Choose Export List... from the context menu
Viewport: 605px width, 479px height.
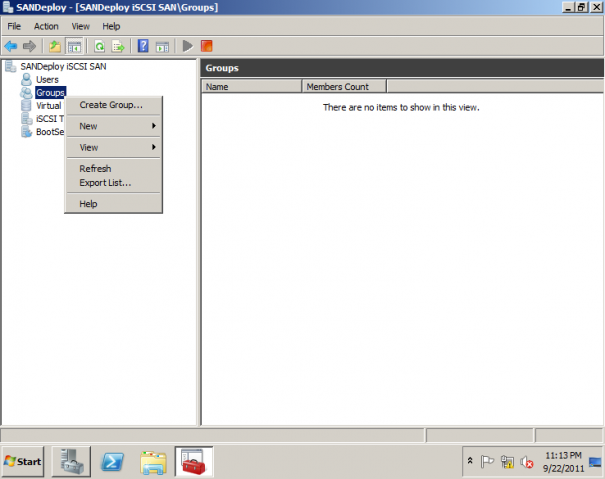click(x=113, y=183)
